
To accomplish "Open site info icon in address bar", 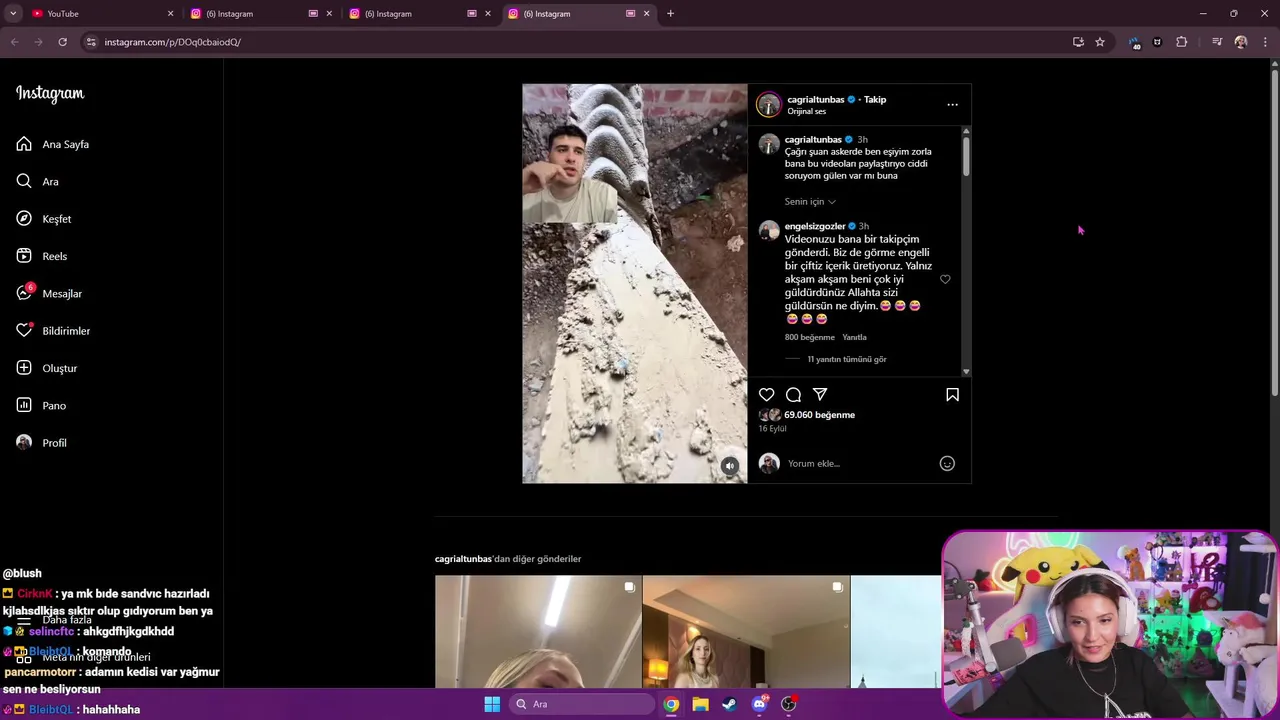I will click(x=91, y=42).
